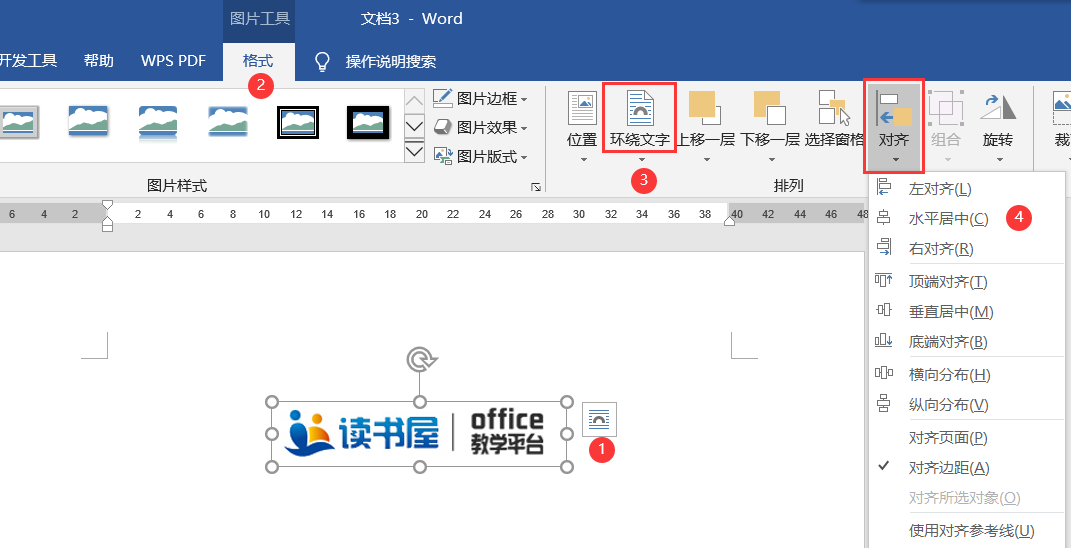Click the greyed 组合 group icon
The height and width of the screenshot is (548, 1071).
pyautogui.click(x=945, y=108)
